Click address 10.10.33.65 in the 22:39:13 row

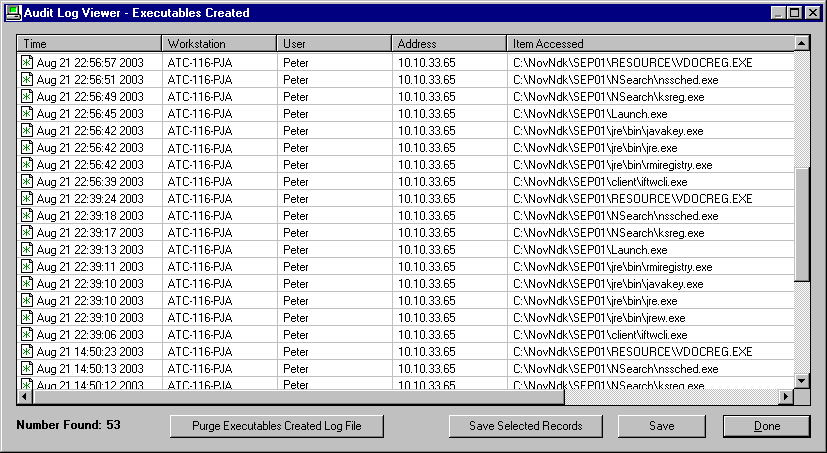427,250
